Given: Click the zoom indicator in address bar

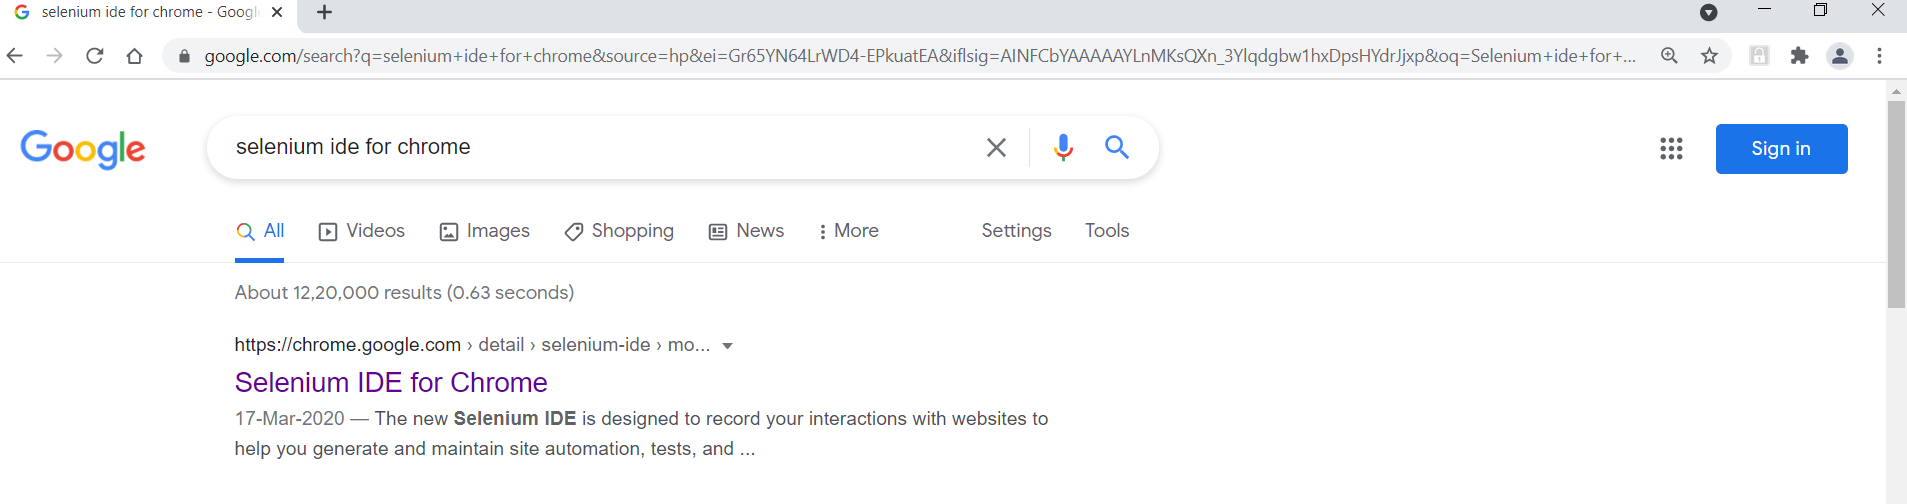Looking at the screenshot, I should (x=1669, y=56).
